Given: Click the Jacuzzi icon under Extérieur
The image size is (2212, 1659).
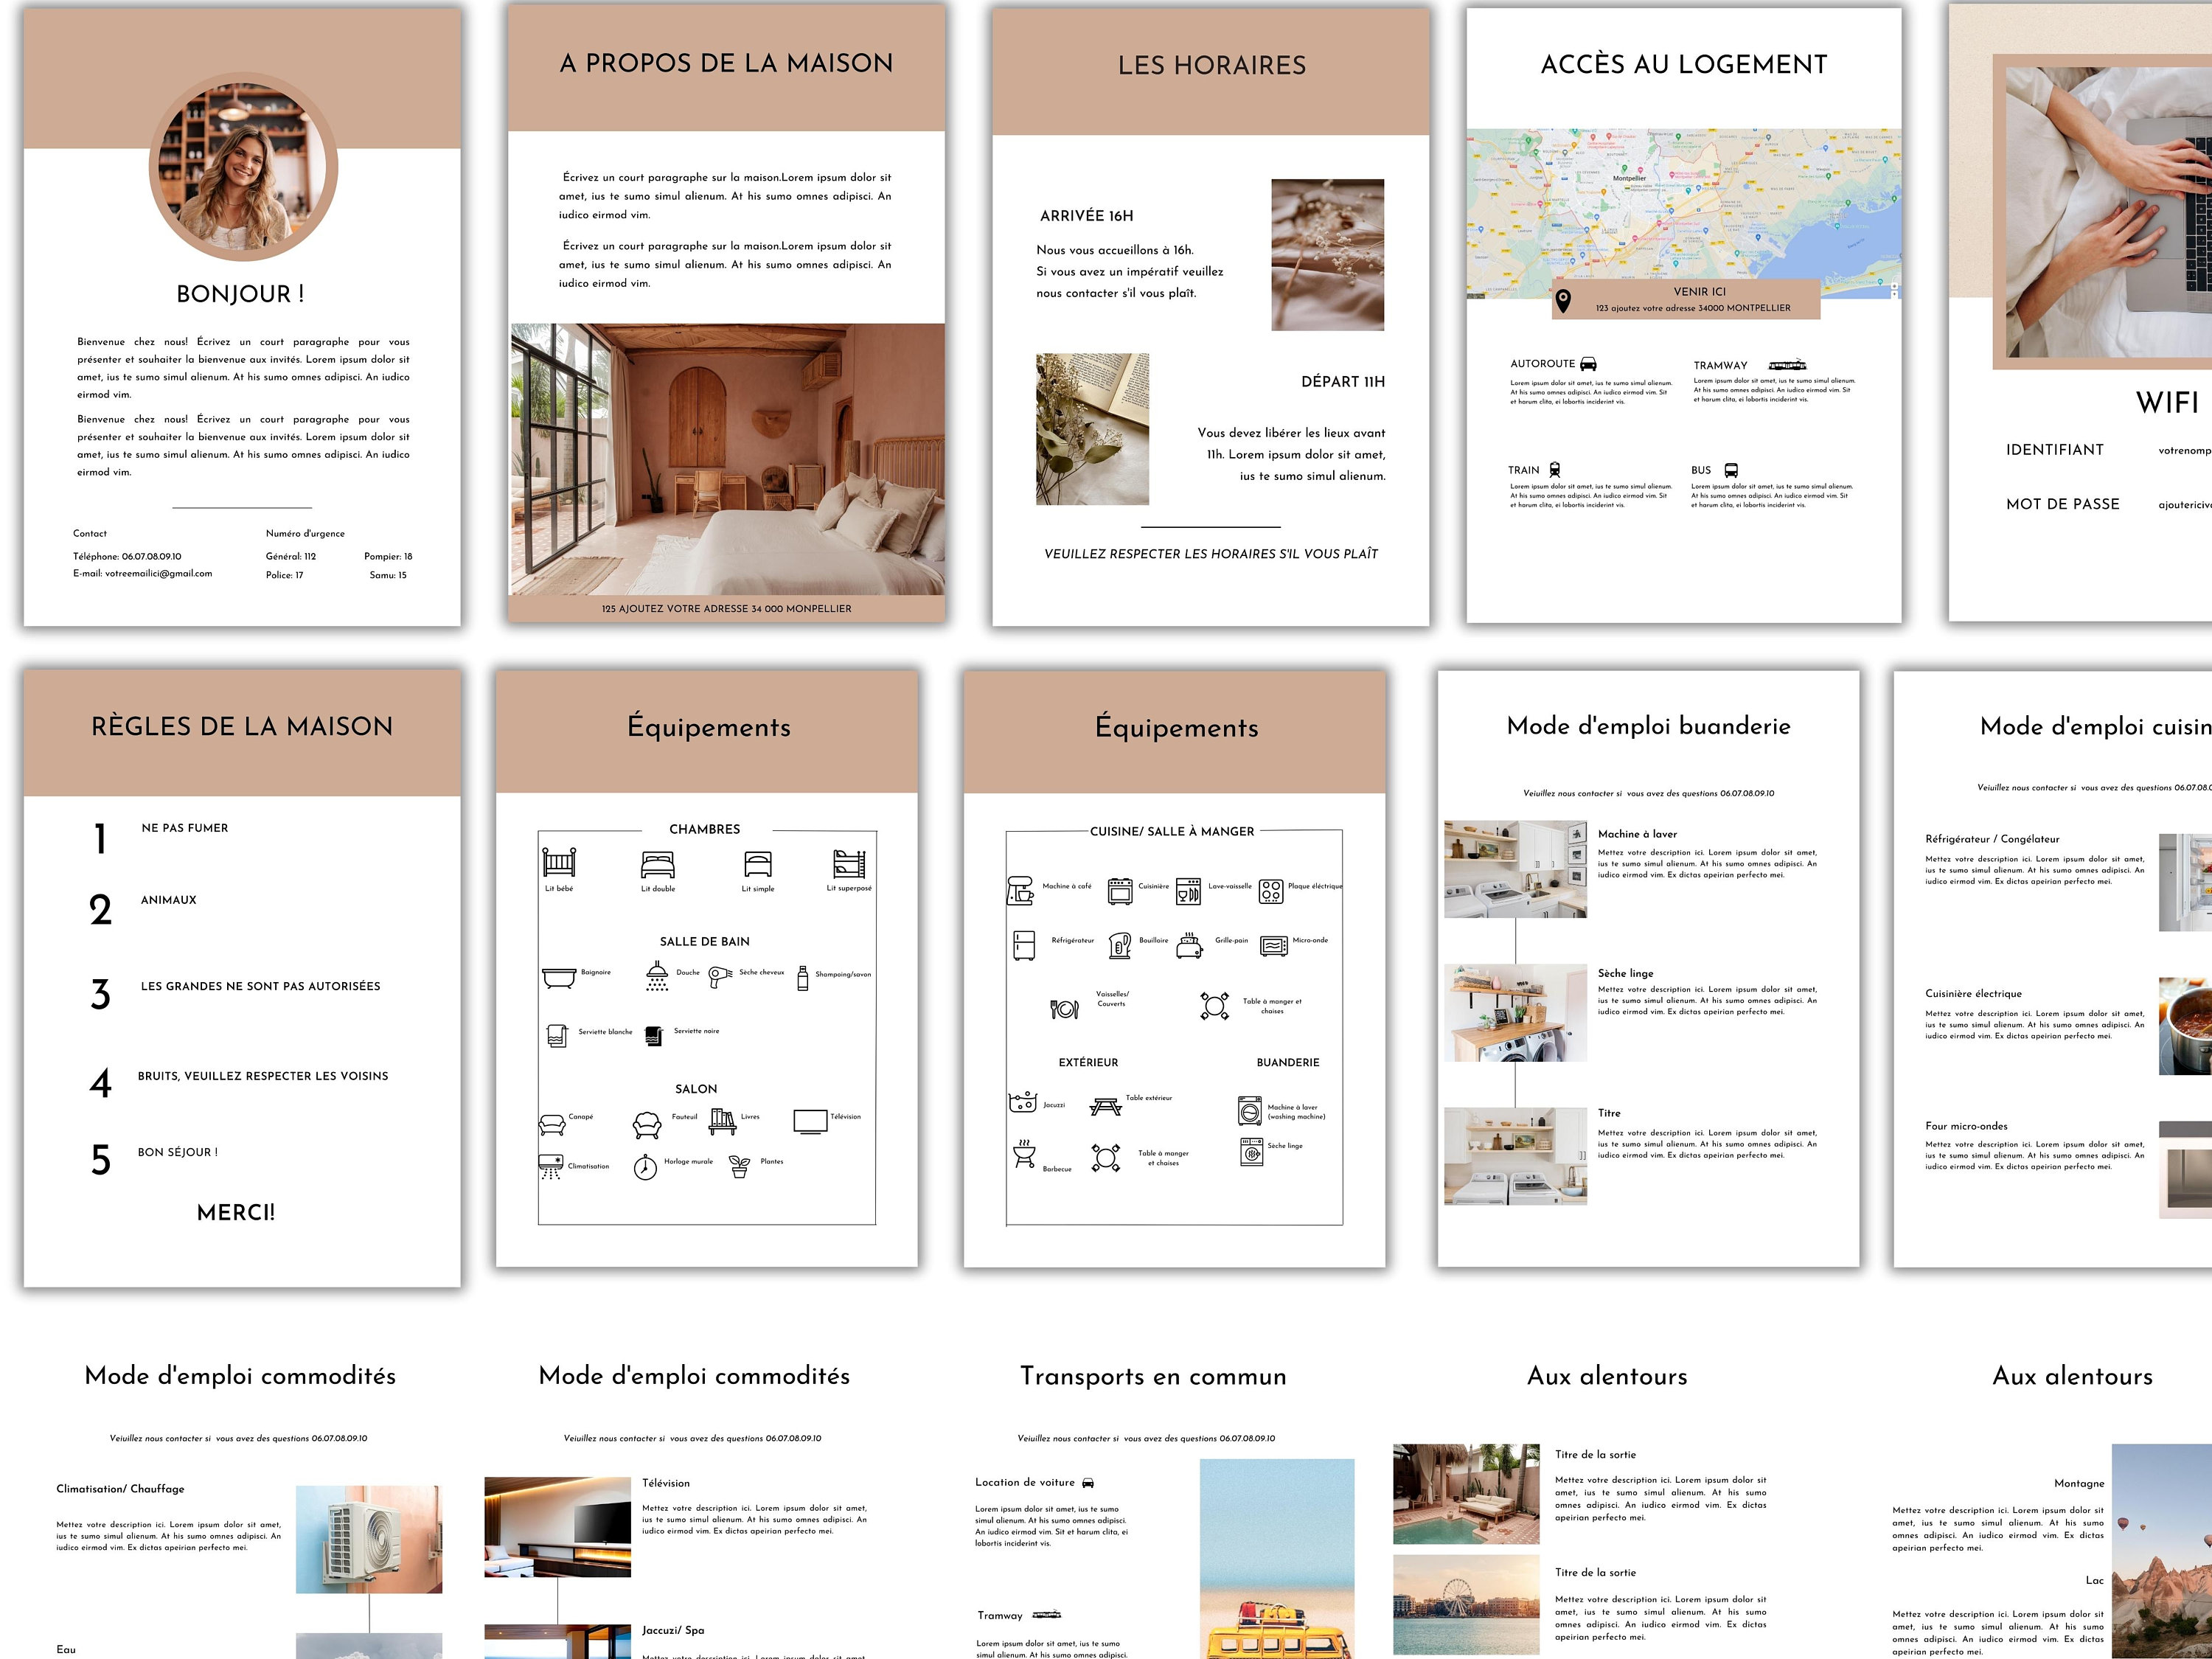Looking at the screenshot, I should point(1022,1102).
